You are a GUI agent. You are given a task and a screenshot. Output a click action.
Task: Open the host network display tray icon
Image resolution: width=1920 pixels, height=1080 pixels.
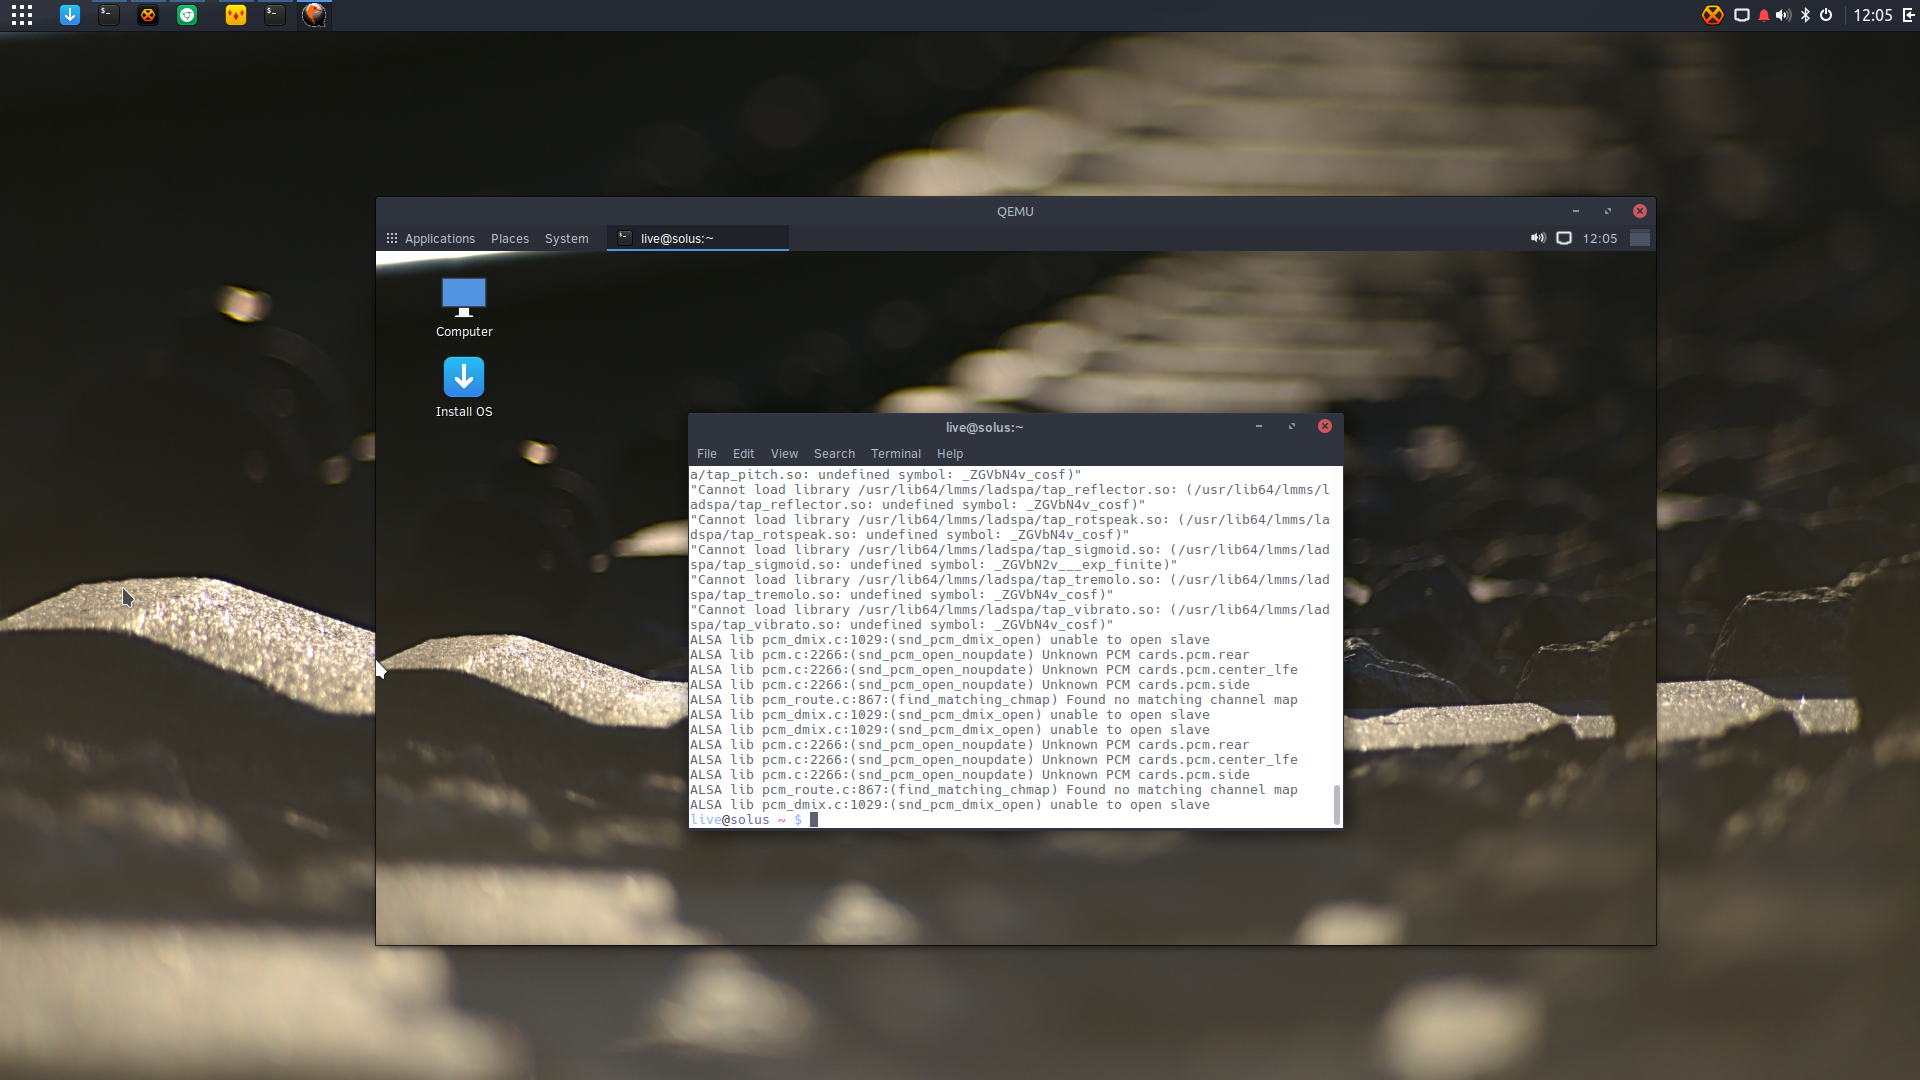tap(1742, 15)
